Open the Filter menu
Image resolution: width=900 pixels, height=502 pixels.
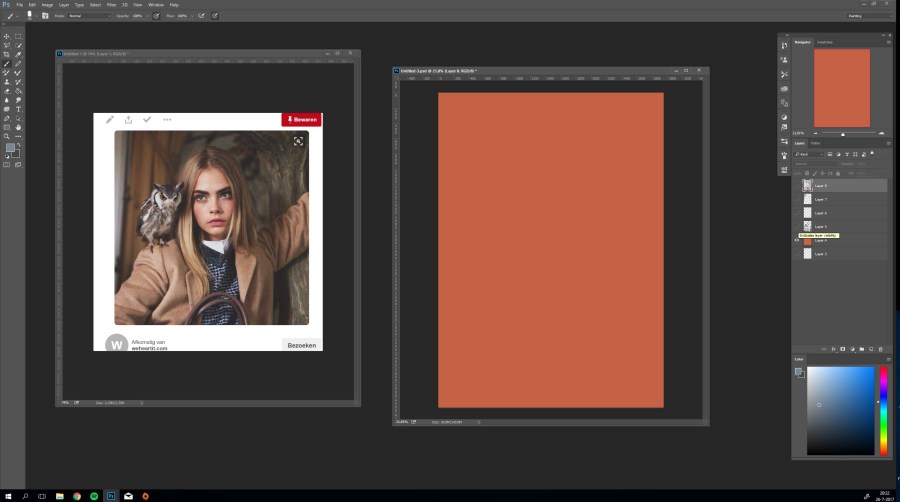[x=112, y=4]
